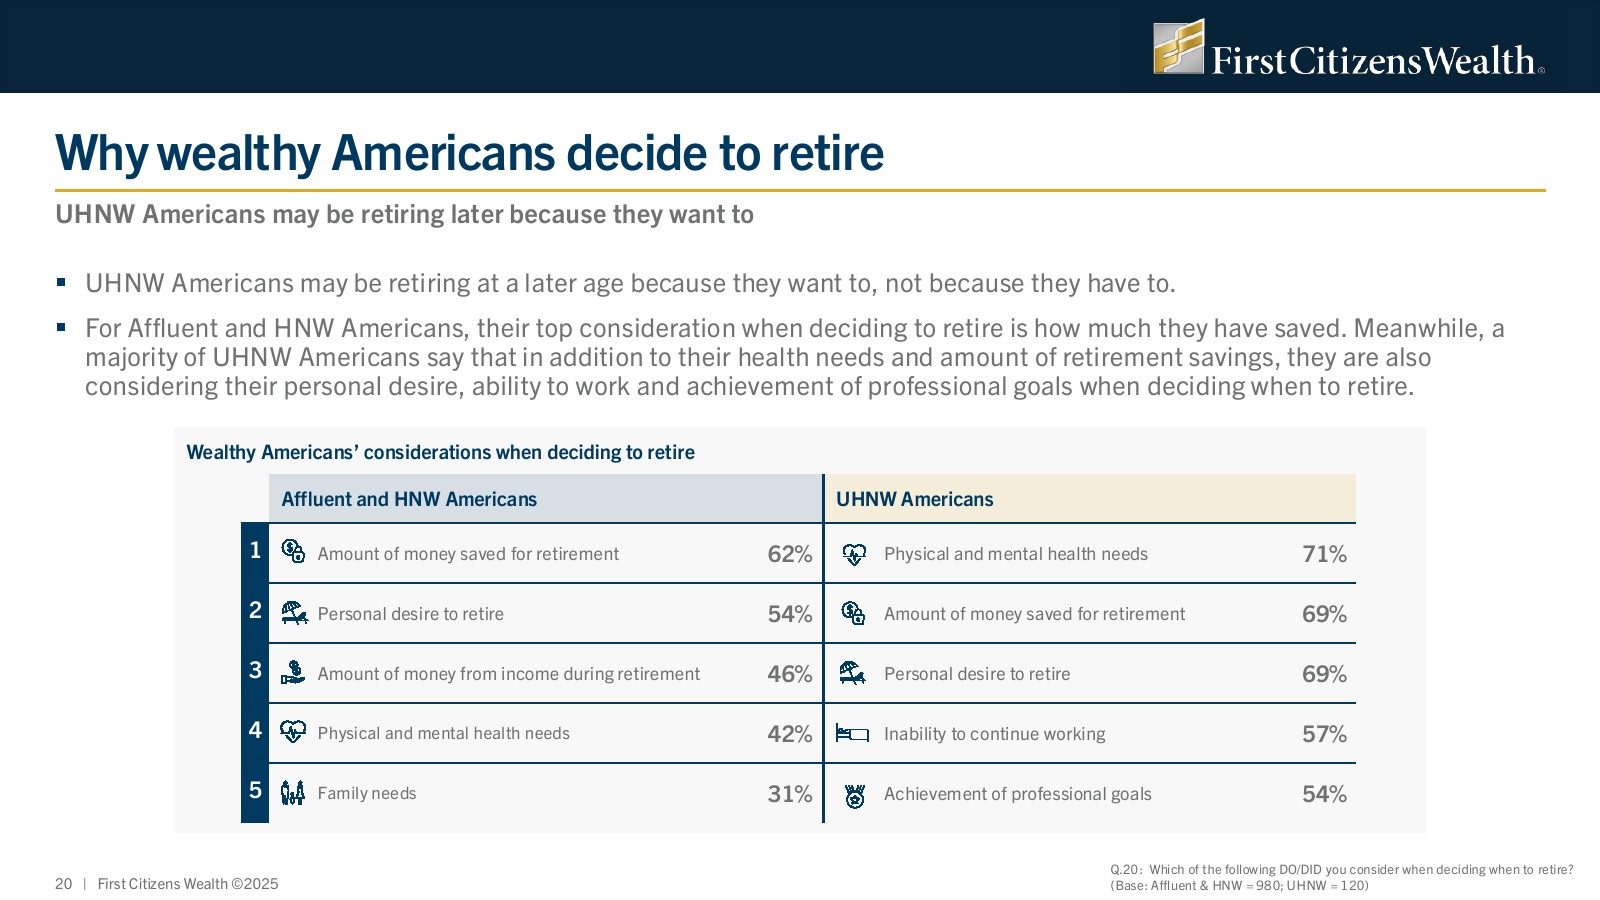The image size is (1600, 900).
Task: Click the beach umbrella icon in Affluent column
Action: coord(293,613)
